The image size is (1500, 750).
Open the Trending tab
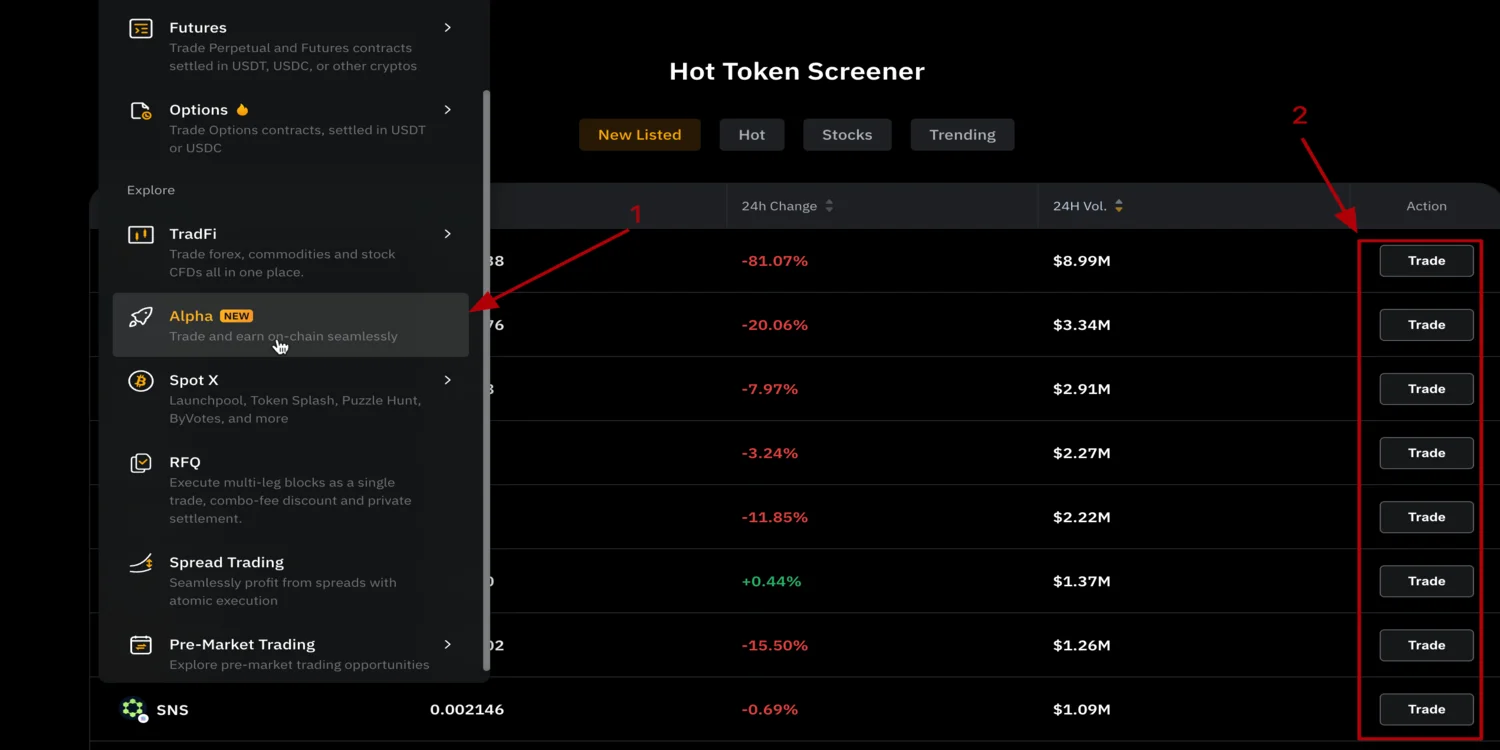[962, 135]
